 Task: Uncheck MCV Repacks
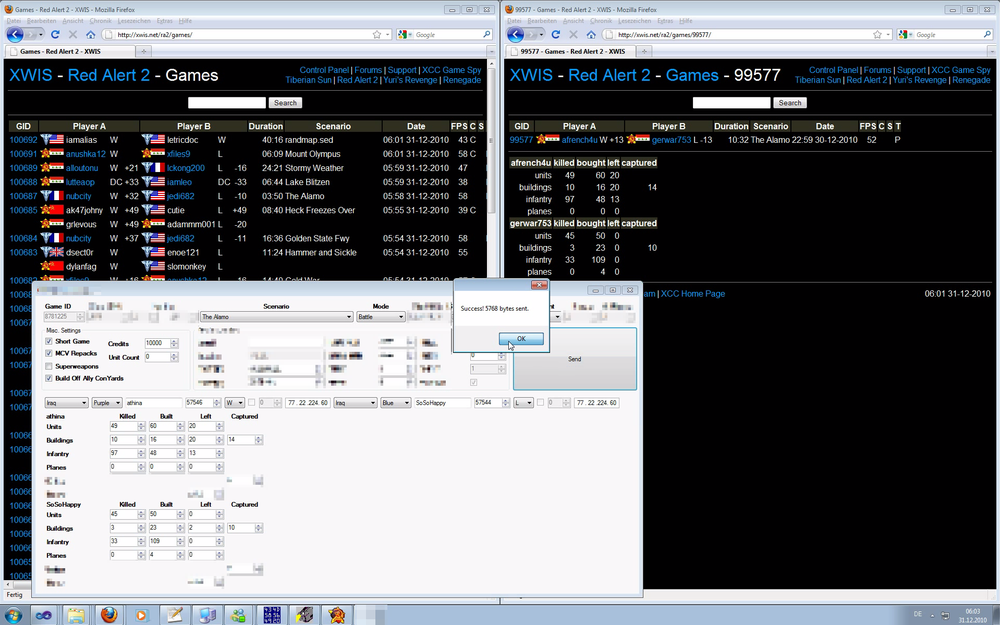(x=48, y=353)
